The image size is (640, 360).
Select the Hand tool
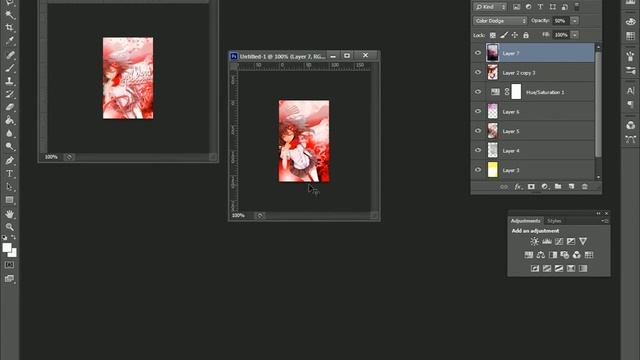pyautogui.click(x=9, y=214)
